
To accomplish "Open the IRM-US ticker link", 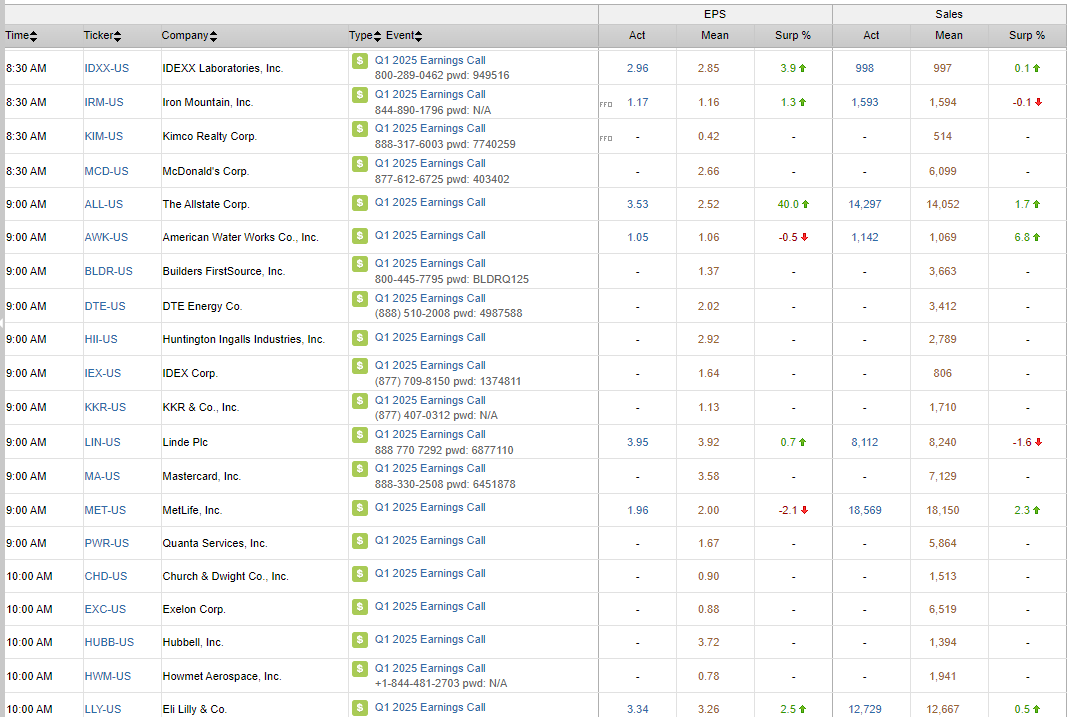I will (x=104, y=102).
